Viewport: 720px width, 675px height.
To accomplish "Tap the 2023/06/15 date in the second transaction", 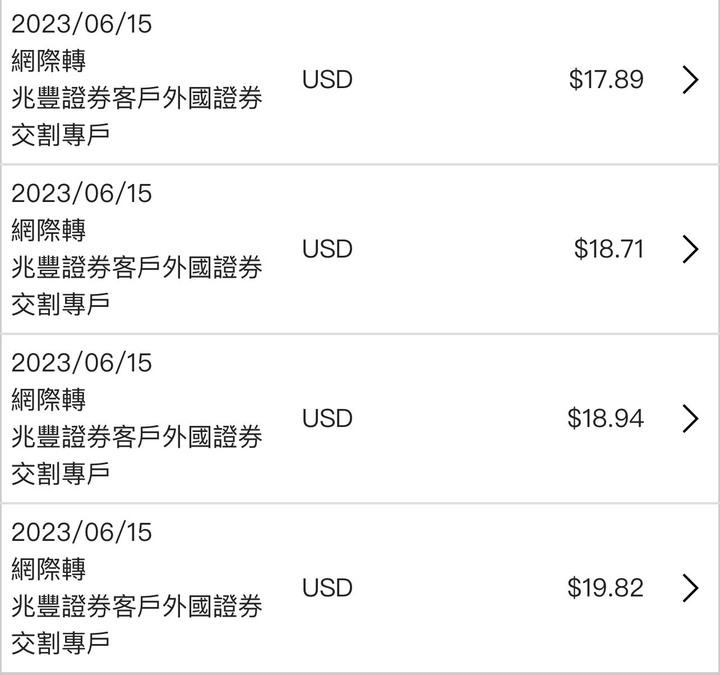I will coord(81,193).
